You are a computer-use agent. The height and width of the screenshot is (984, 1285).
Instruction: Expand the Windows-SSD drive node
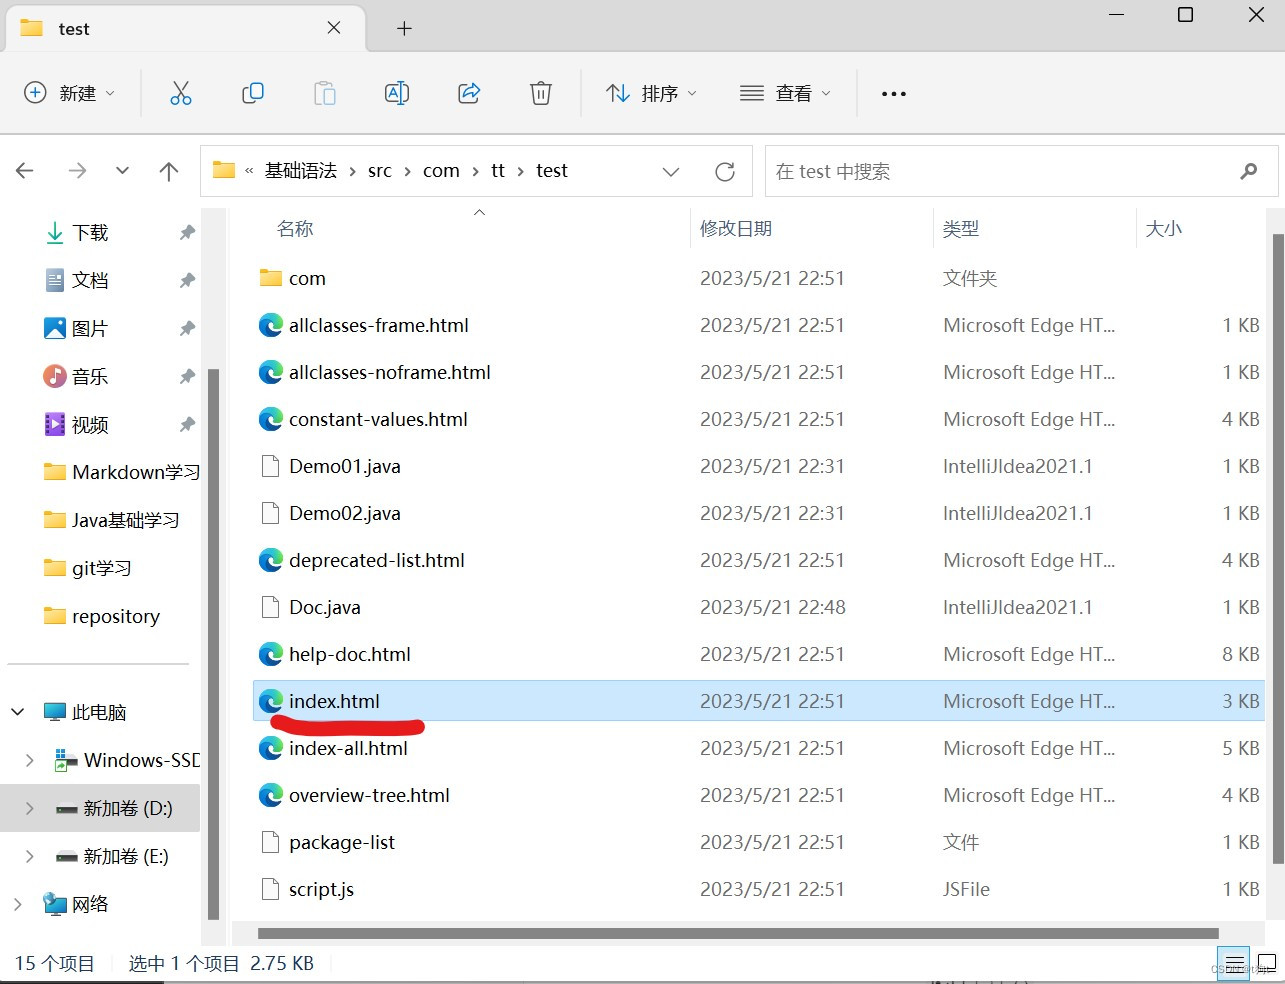30,761
